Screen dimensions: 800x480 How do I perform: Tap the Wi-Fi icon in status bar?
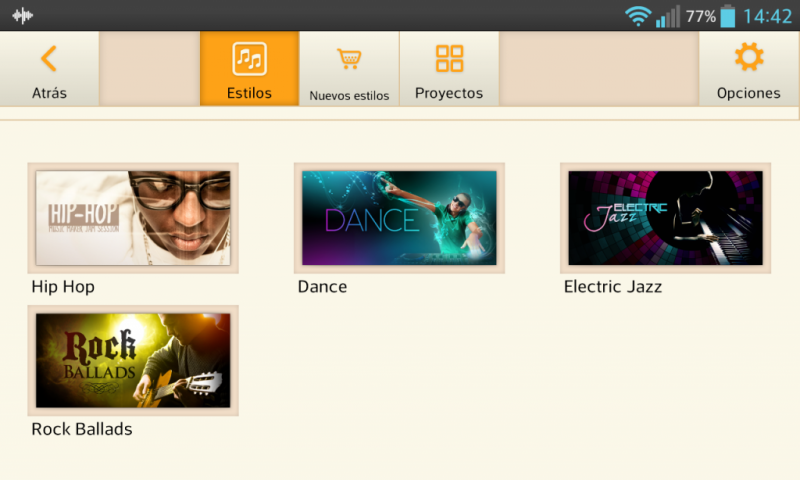[x=637, y=16]
